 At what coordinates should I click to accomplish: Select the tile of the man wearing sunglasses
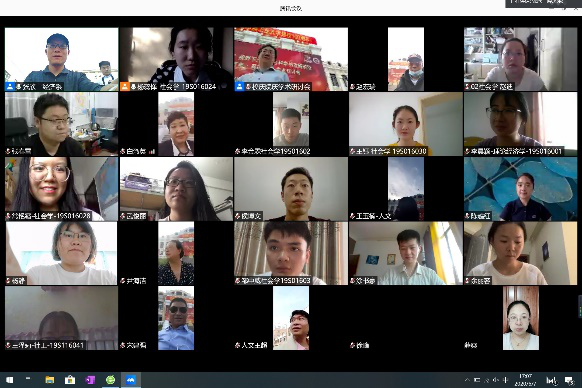176,318
